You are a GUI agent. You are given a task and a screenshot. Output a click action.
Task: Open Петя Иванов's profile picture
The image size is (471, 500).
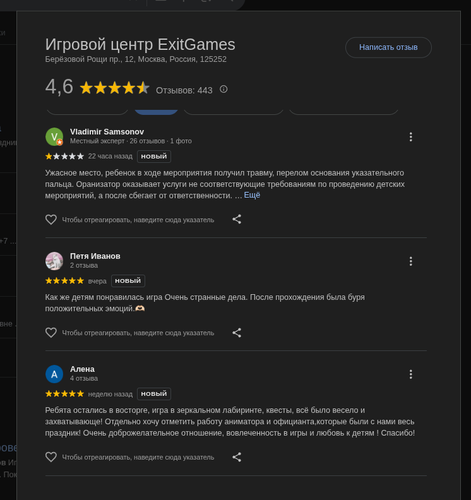pos(54,261)
